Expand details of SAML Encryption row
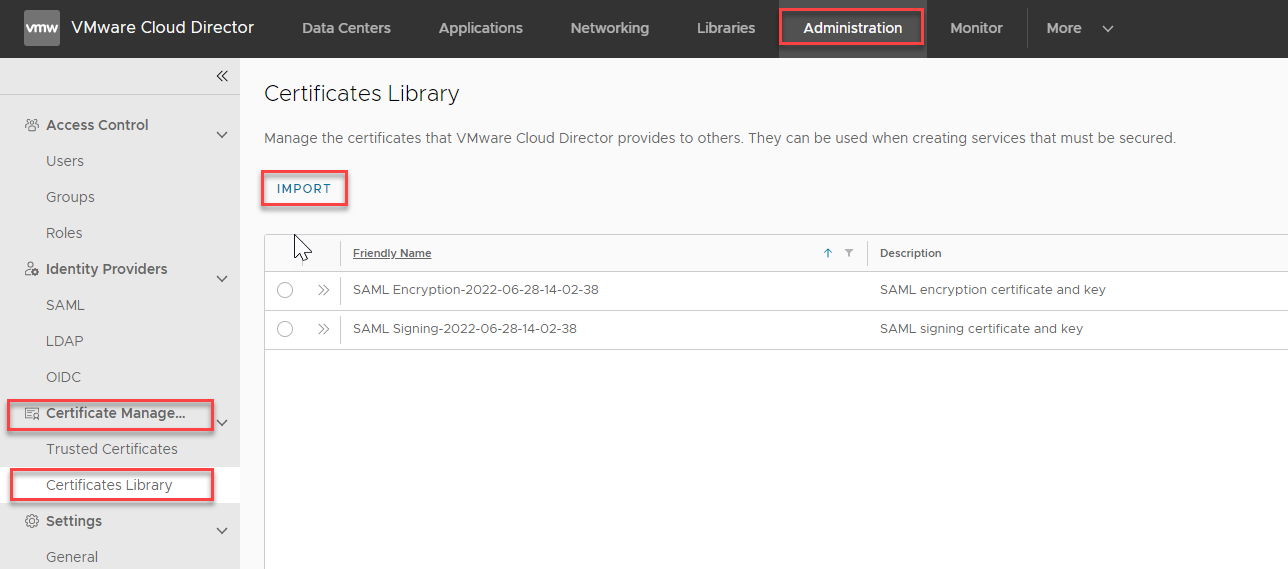The image size is (1288, 569). click(x=323, y=290)
